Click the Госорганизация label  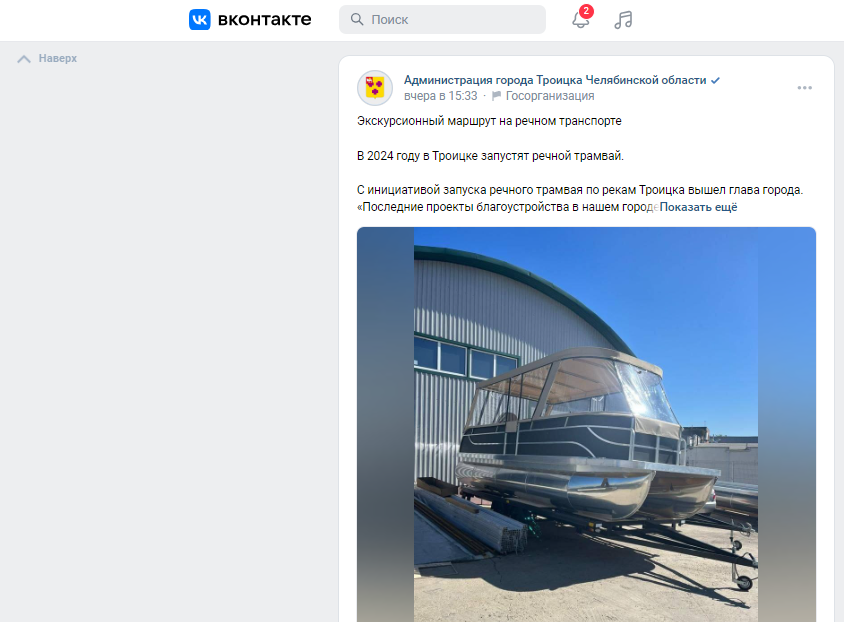click(x=550, y=96)
